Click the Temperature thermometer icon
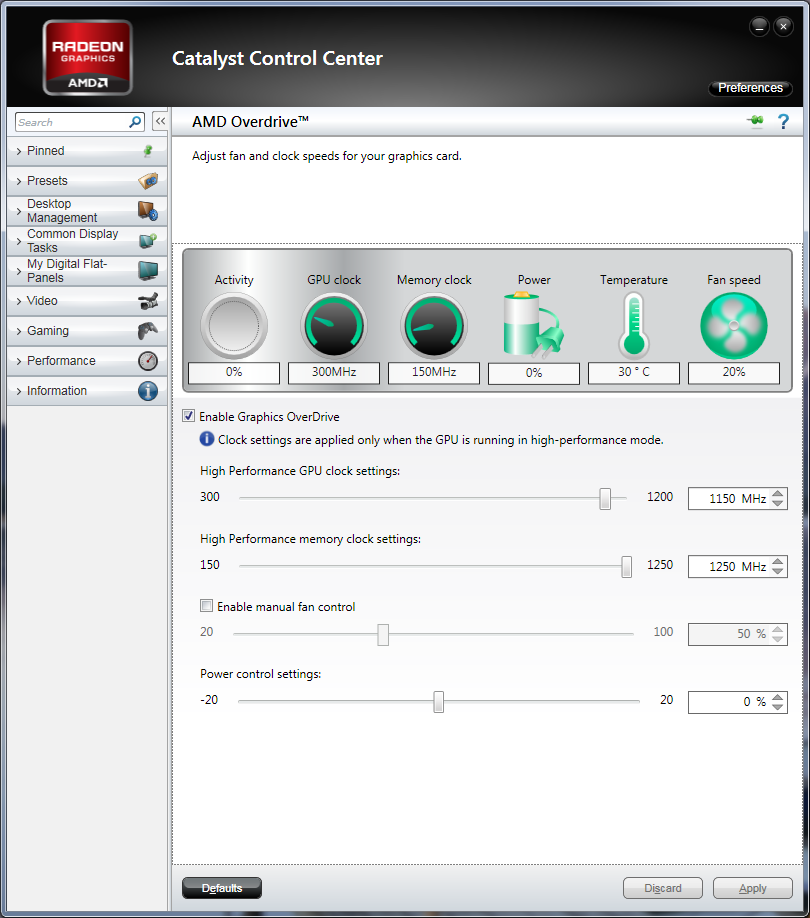The image size is (810, 918). [x=634, y=326]
